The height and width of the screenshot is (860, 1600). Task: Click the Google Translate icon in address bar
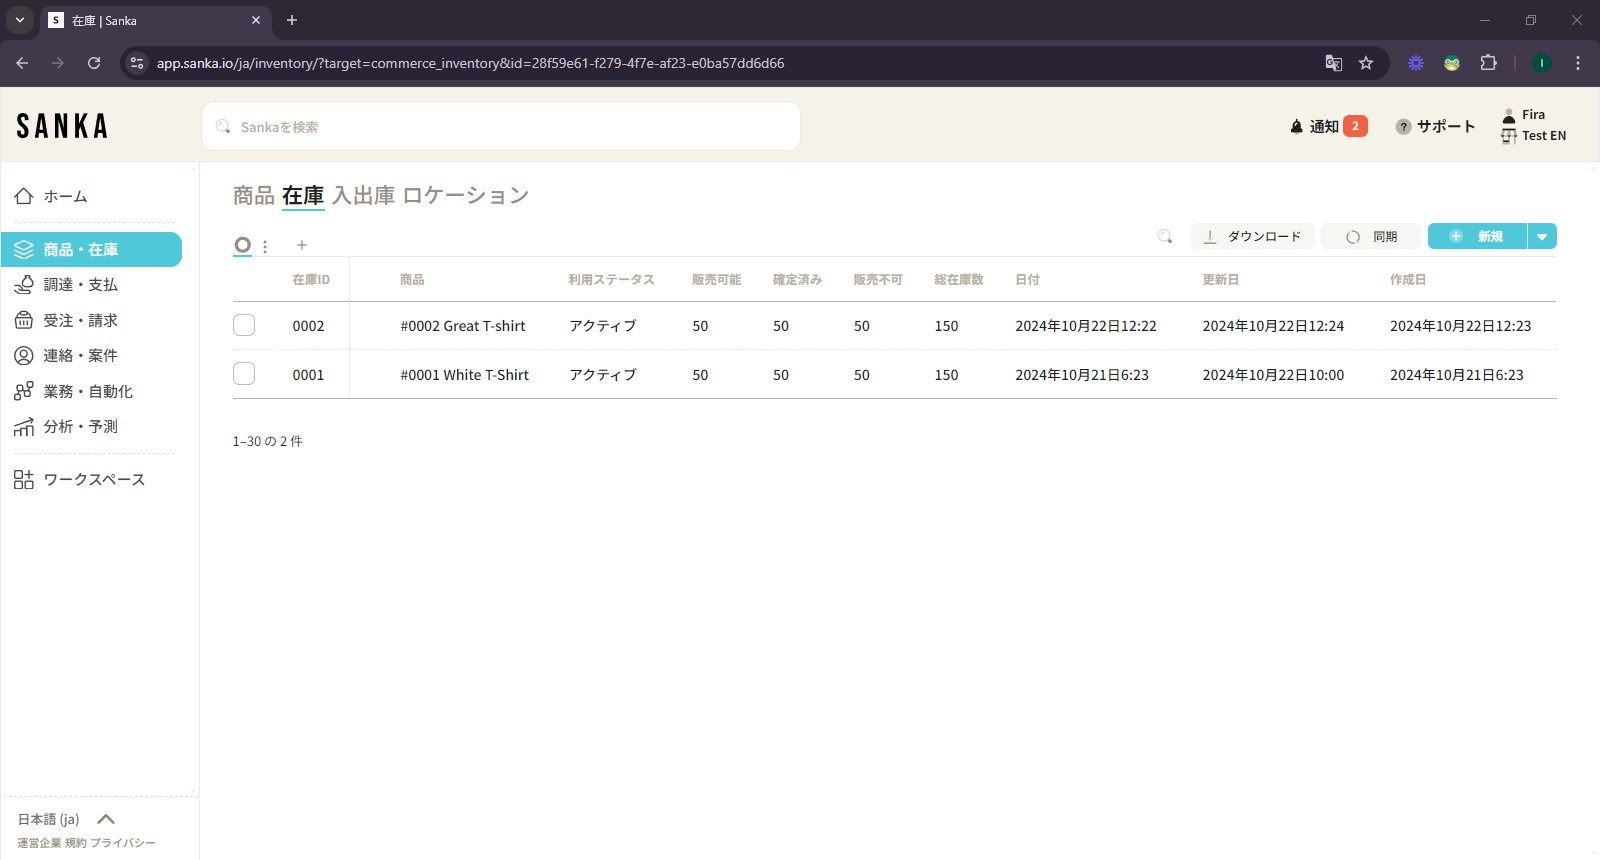[x=1333, y=63]
